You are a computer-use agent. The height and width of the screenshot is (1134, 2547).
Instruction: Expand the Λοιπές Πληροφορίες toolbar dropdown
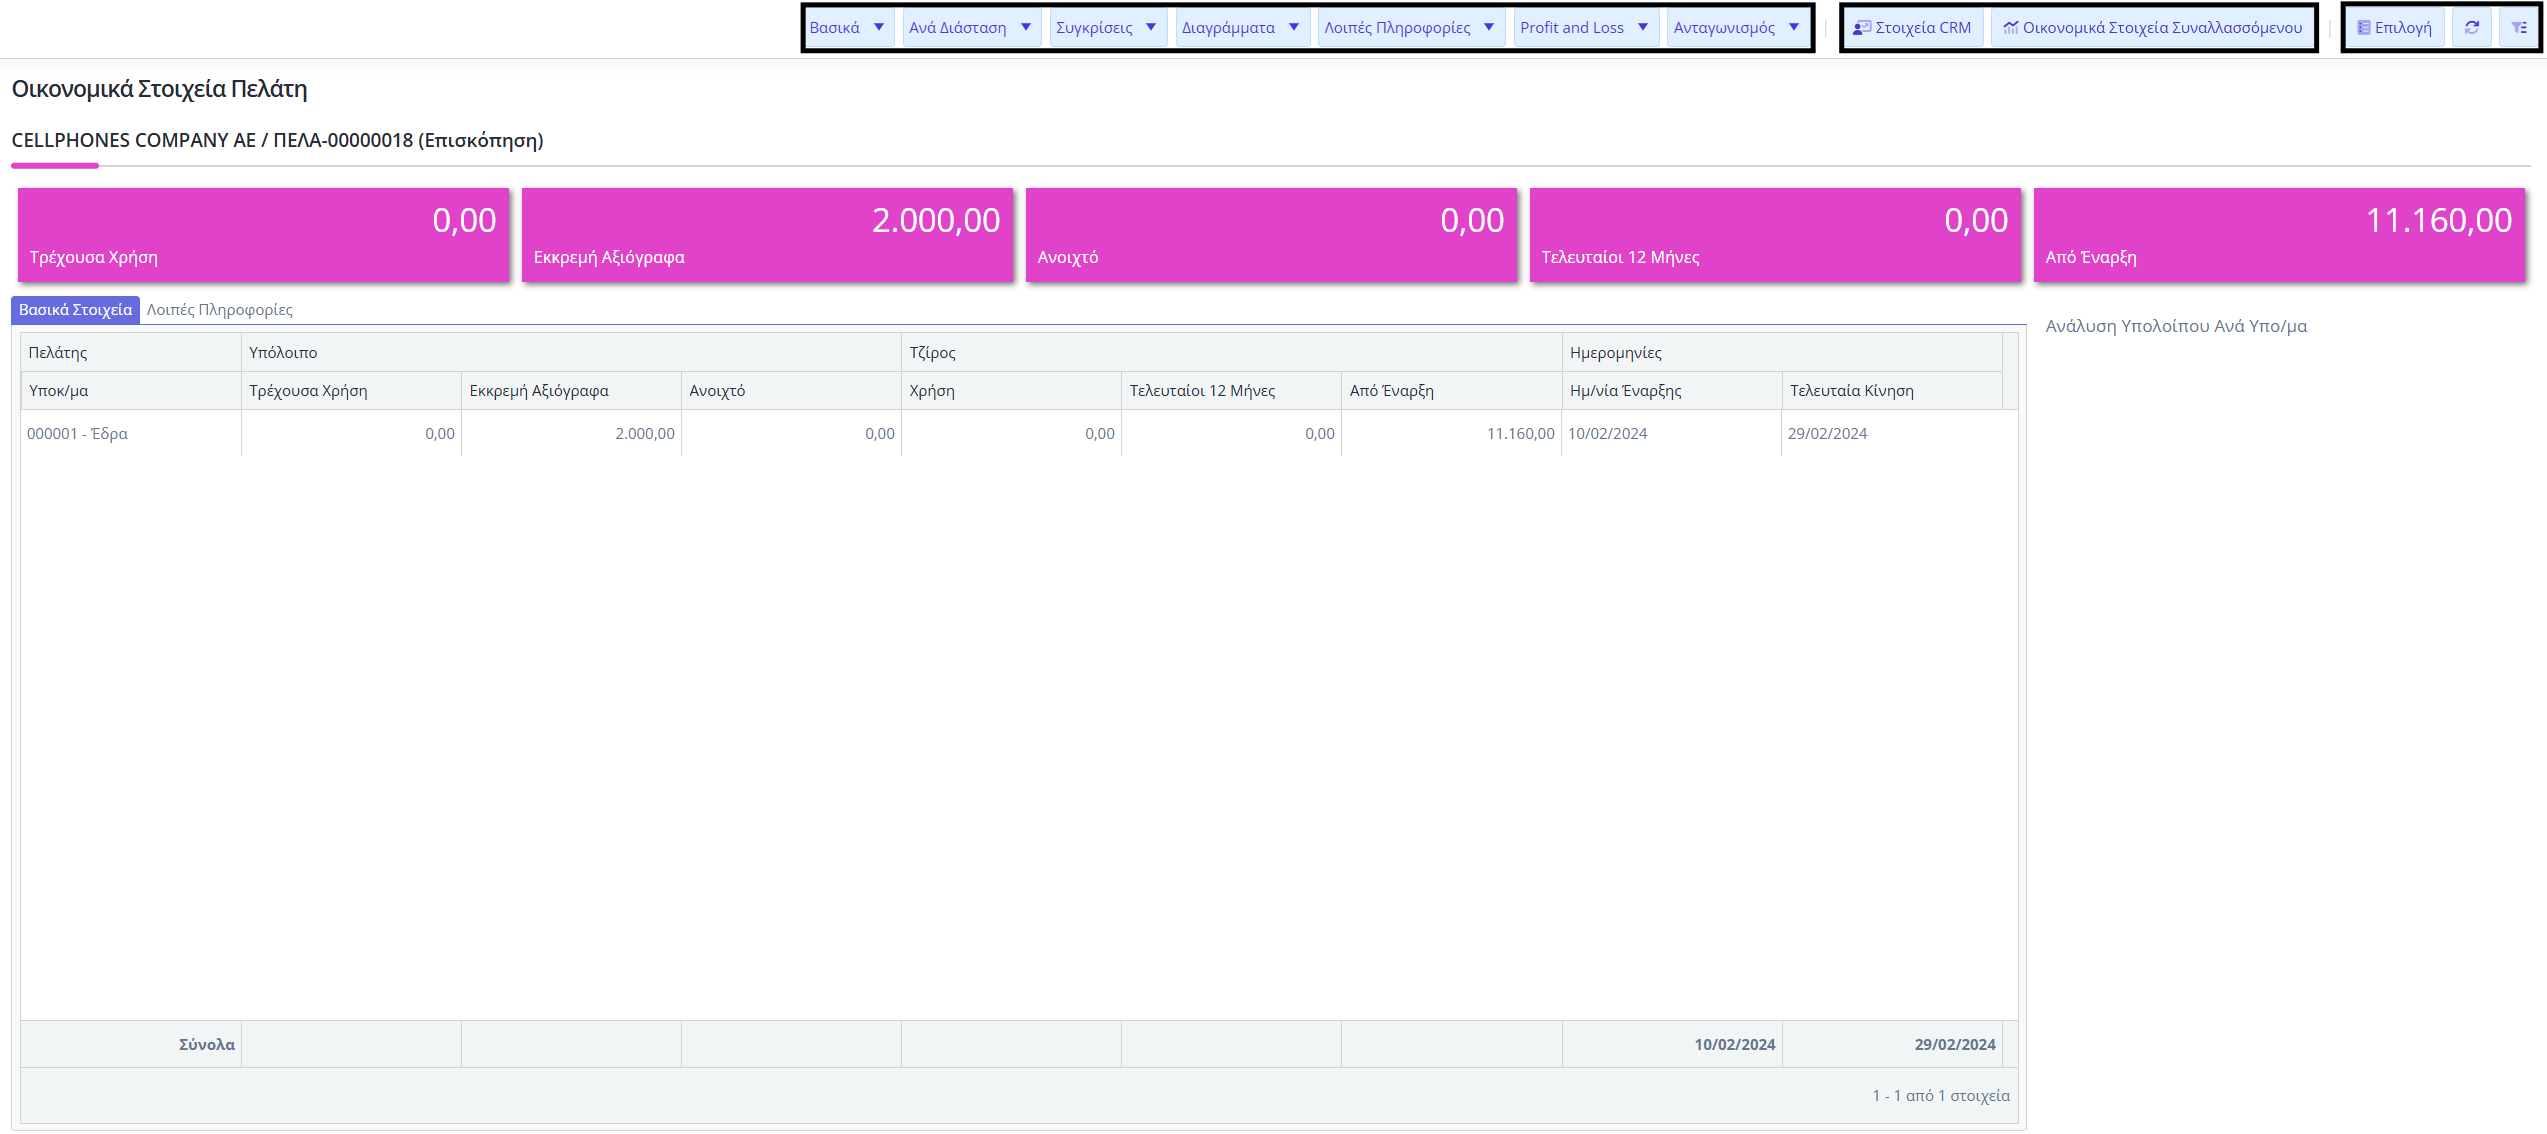tap(1410, 28)
